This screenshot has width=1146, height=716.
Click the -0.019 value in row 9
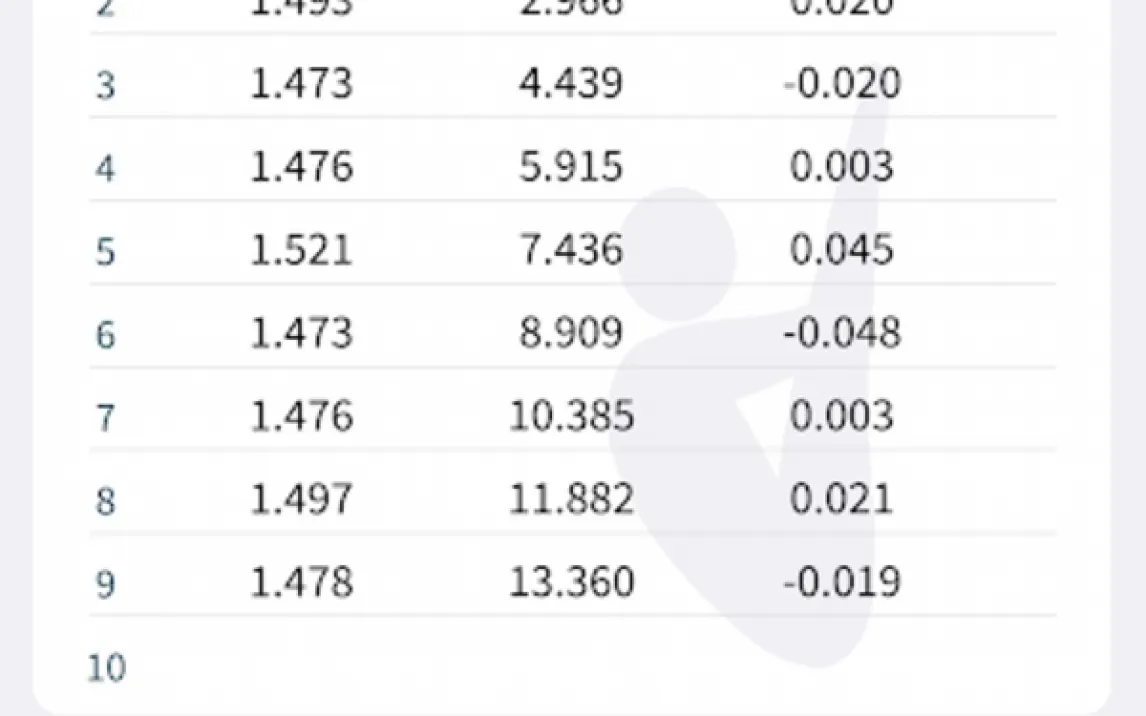841,582
